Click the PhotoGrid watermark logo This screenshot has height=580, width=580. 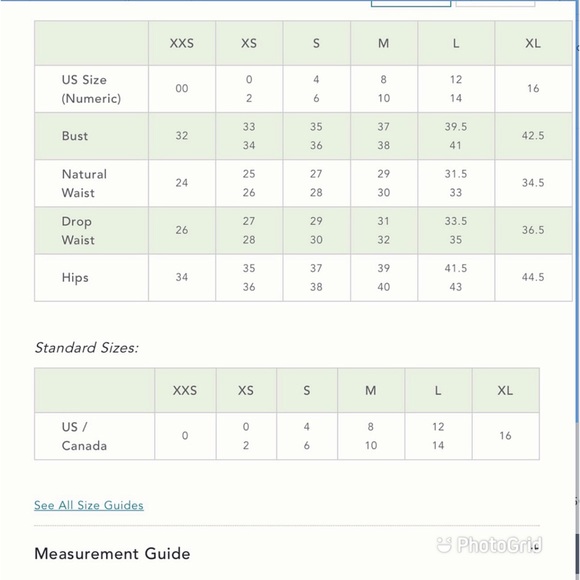tap(489, 544)
